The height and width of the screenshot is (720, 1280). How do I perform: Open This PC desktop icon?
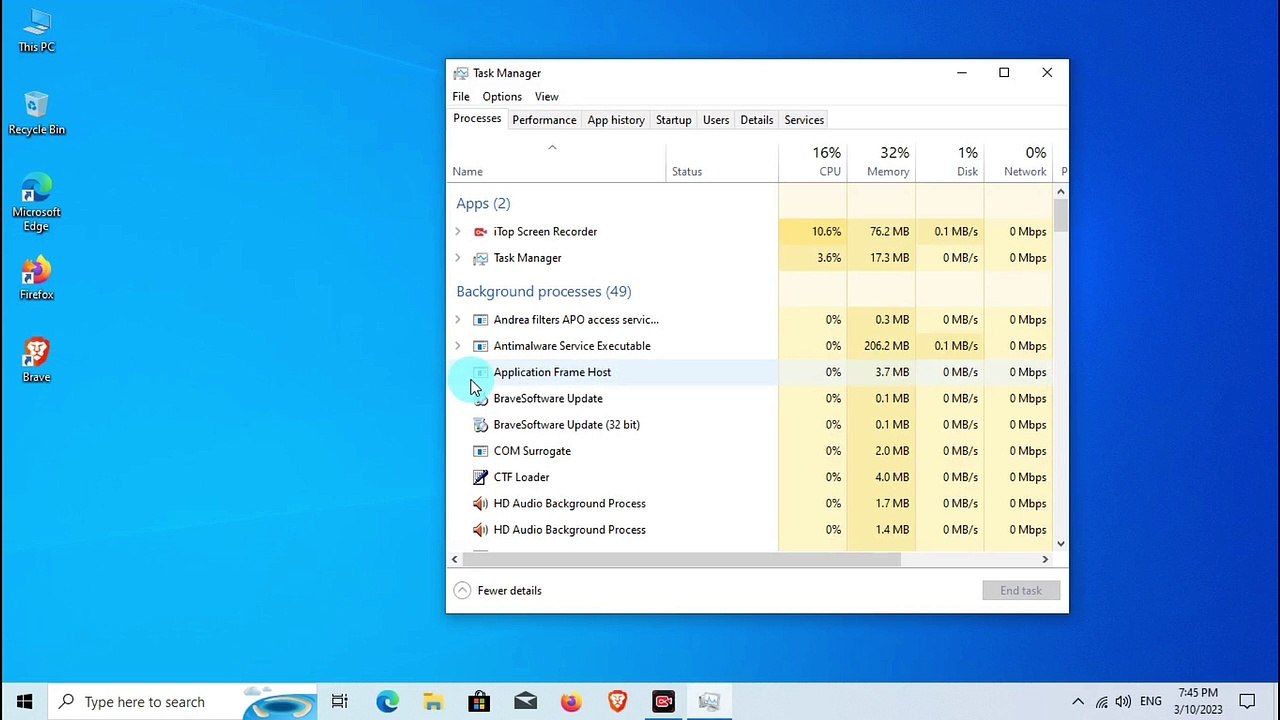pos(36,31)
